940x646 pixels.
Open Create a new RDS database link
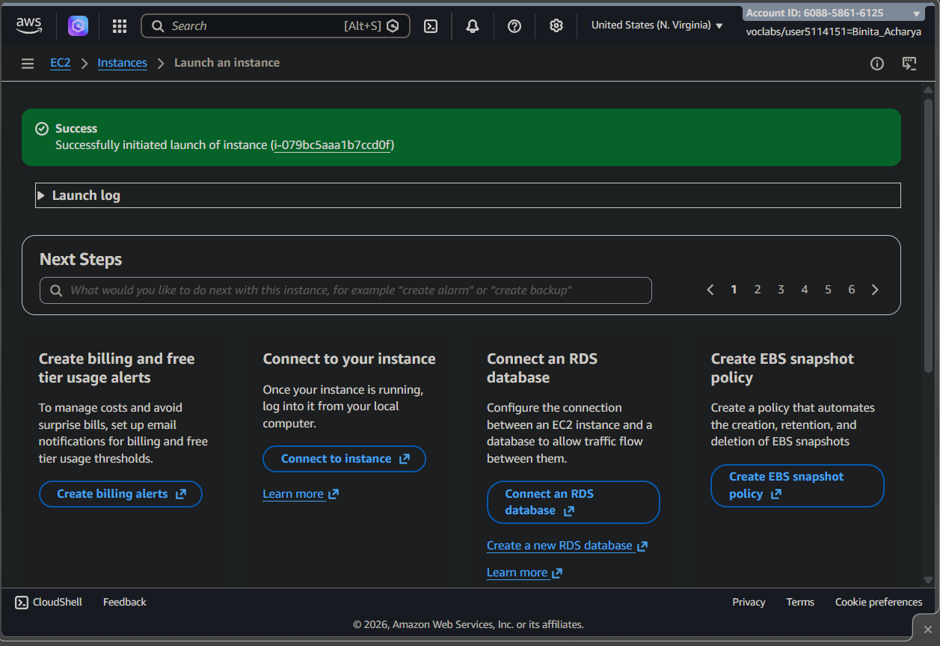point(567,546)
